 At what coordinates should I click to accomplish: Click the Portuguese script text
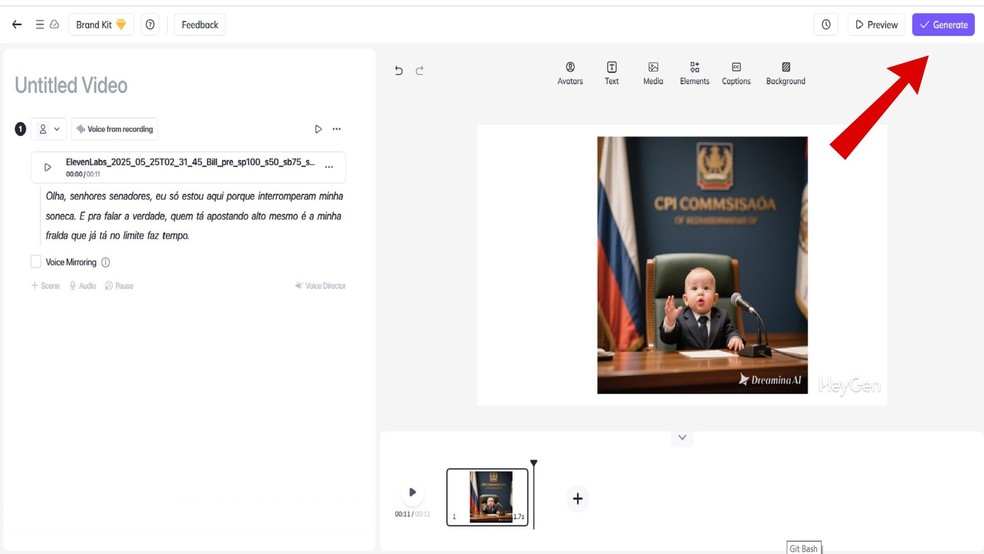tap(194, 216)
